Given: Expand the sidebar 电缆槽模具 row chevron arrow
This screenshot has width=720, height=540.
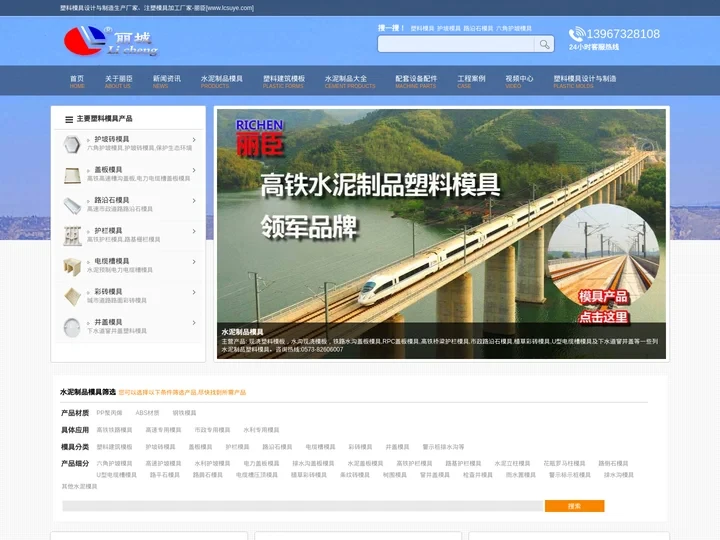Looking at the screenshot, I should click(194, 262).
